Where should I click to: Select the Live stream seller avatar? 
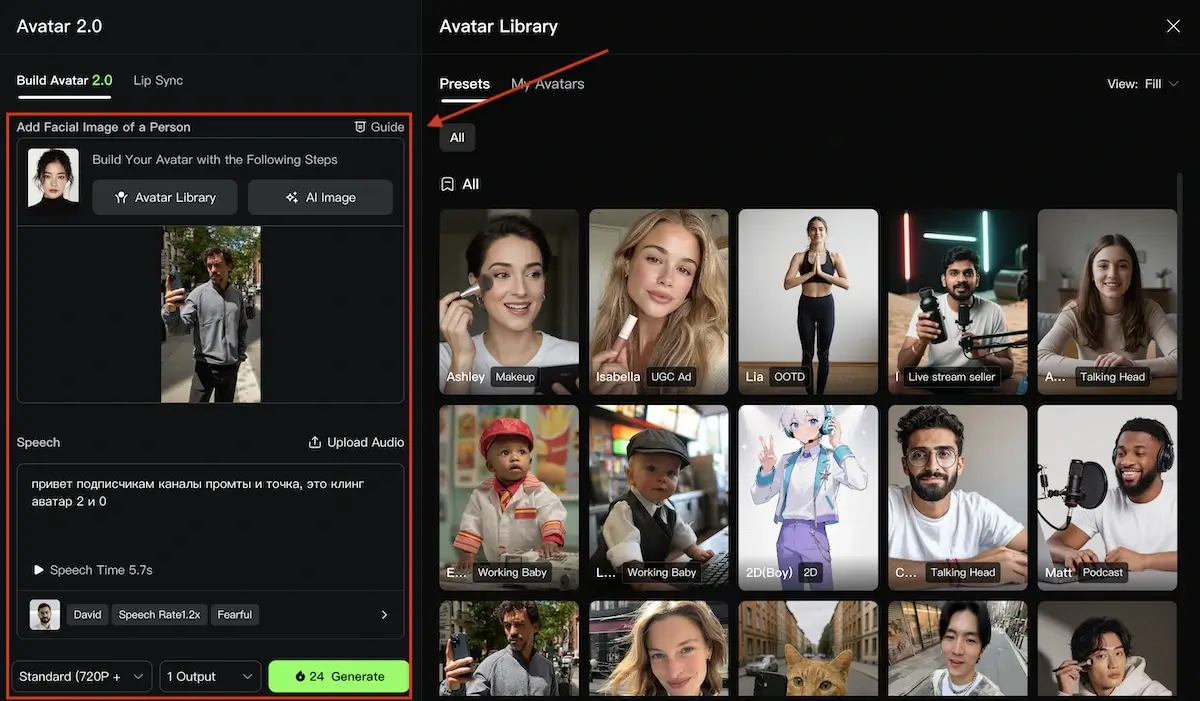point(957,301)
